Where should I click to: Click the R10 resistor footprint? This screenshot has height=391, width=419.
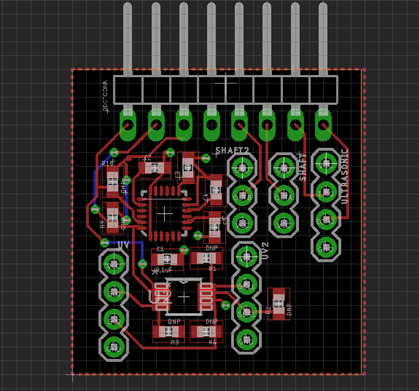[x=113, y=182]
